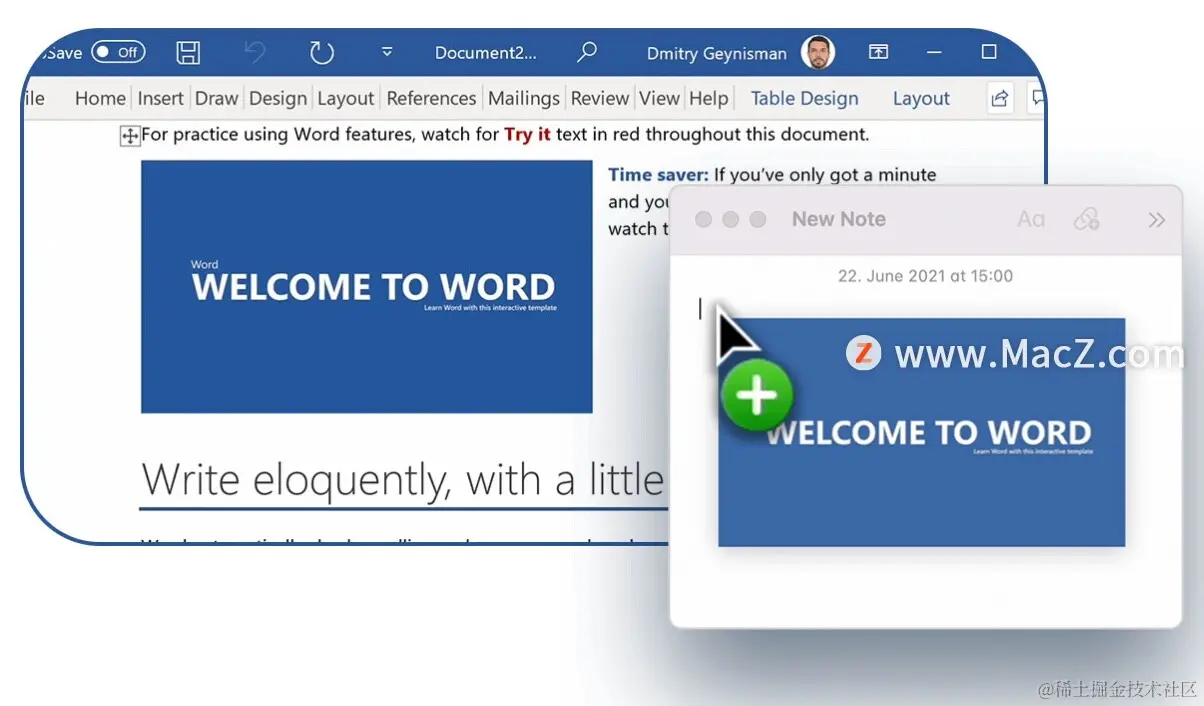Open the References tab

(x=431, y=98)
